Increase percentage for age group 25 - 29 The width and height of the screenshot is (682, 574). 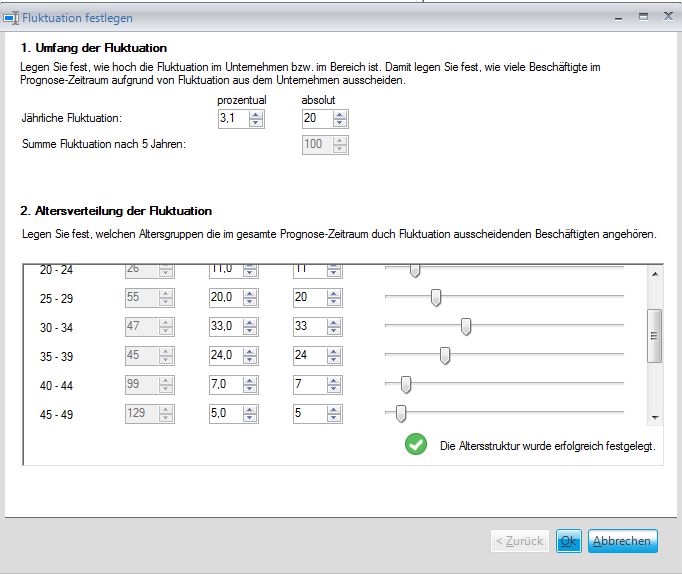click(250, 294)
